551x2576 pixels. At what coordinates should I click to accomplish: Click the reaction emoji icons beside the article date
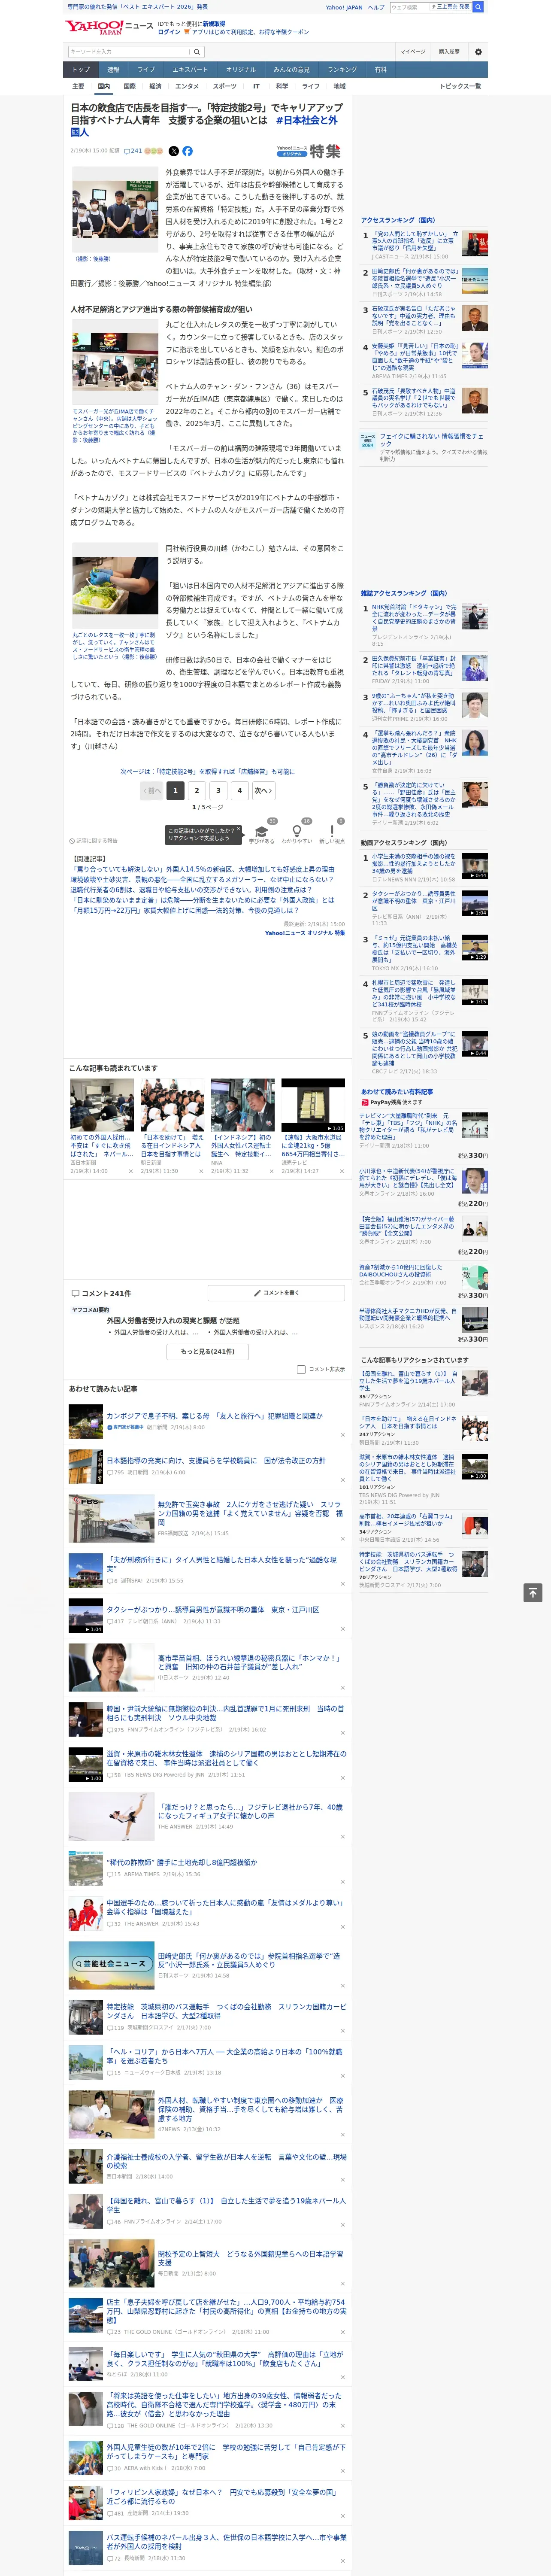154,151
